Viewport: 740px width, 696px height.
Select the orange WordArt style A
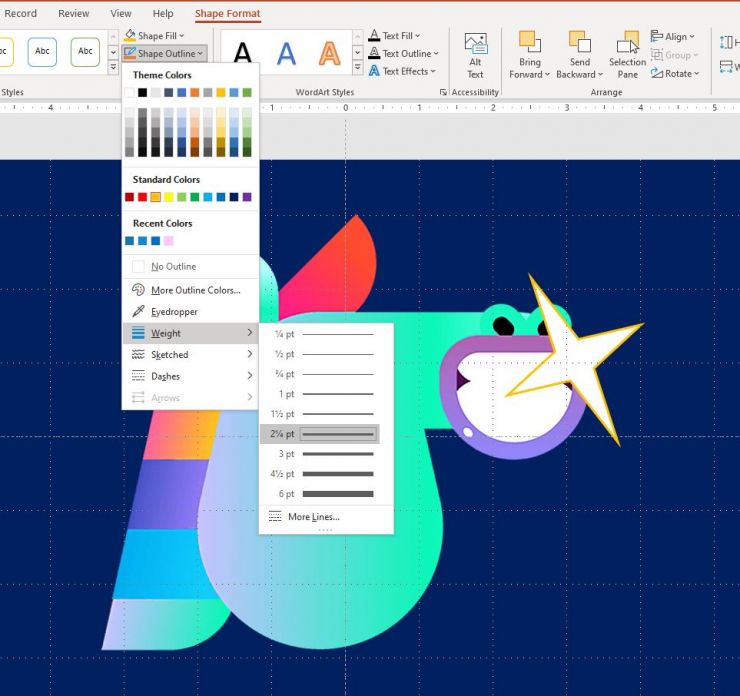coord(329,53)
